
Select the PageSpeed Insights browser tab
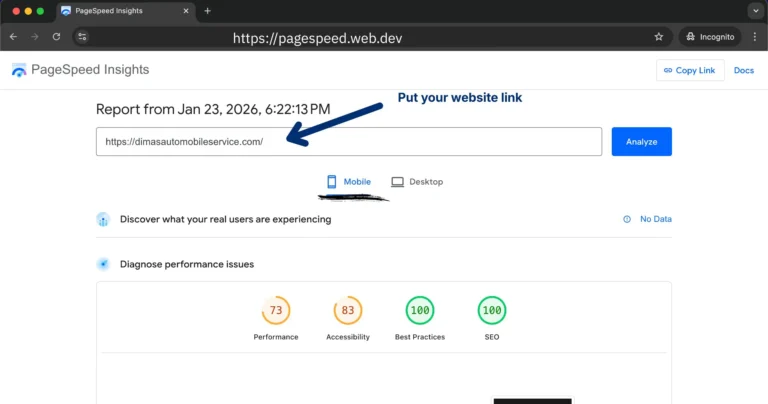coord(126,11)
